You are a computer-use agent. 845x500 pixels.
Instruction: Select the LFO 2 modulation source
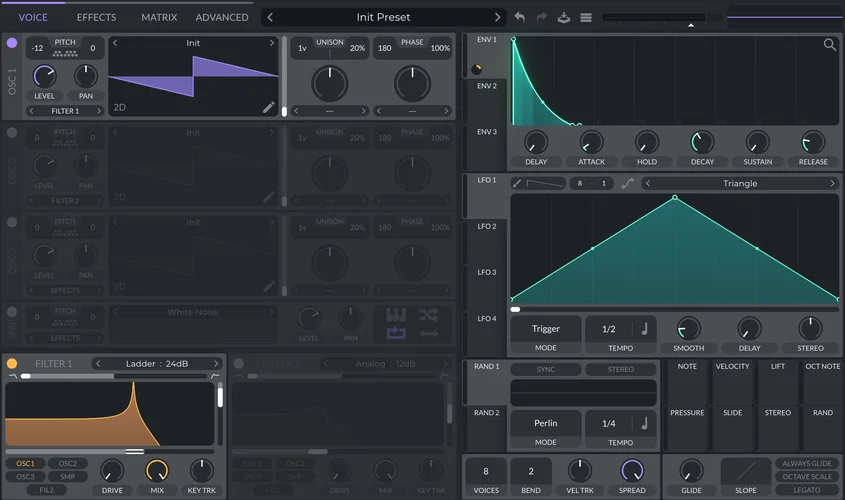tap(487, 227)
